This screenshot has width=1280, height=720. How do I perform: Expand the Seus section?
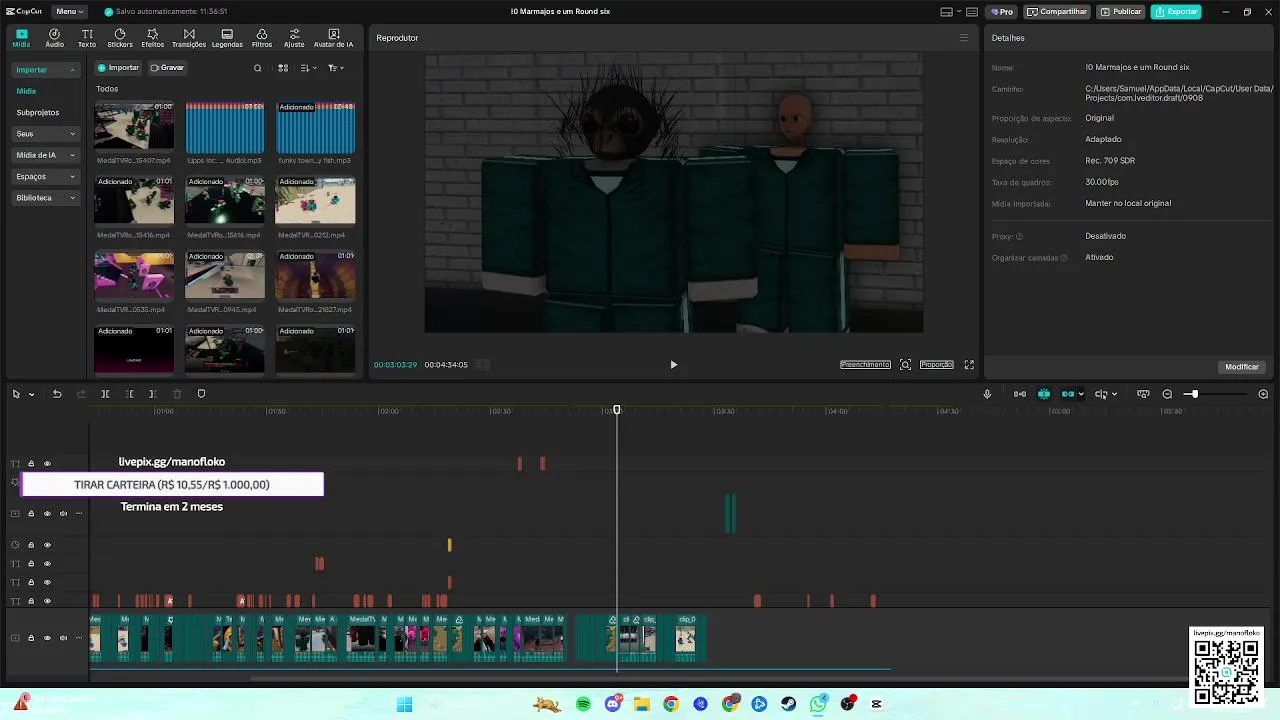pos(46,134)
